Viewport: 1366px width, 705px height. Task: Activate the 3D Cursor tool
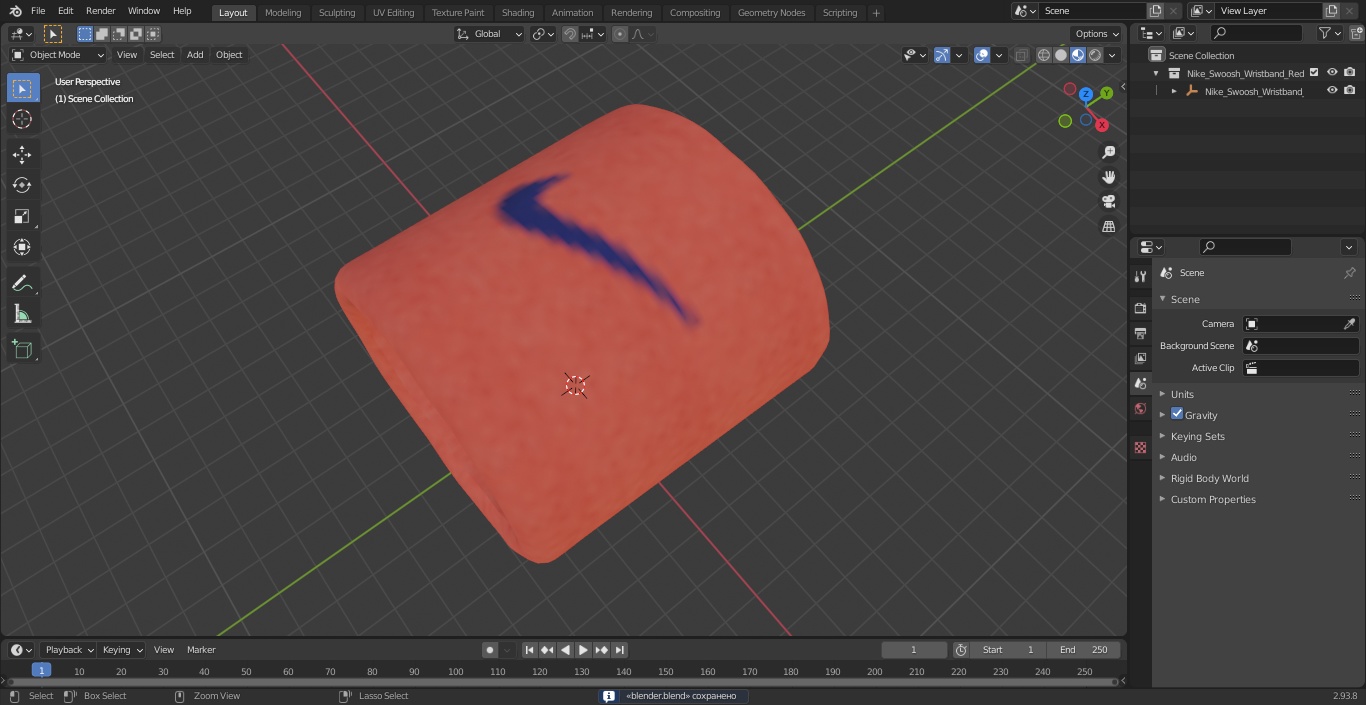click(x=22, y=119)
